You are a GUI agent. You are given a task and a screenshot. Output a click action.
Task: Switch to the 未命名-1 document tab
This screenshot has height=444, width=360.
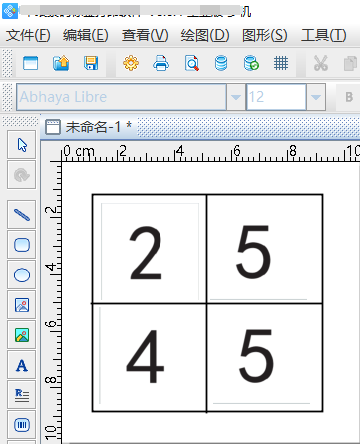click(x=89, y=127)
